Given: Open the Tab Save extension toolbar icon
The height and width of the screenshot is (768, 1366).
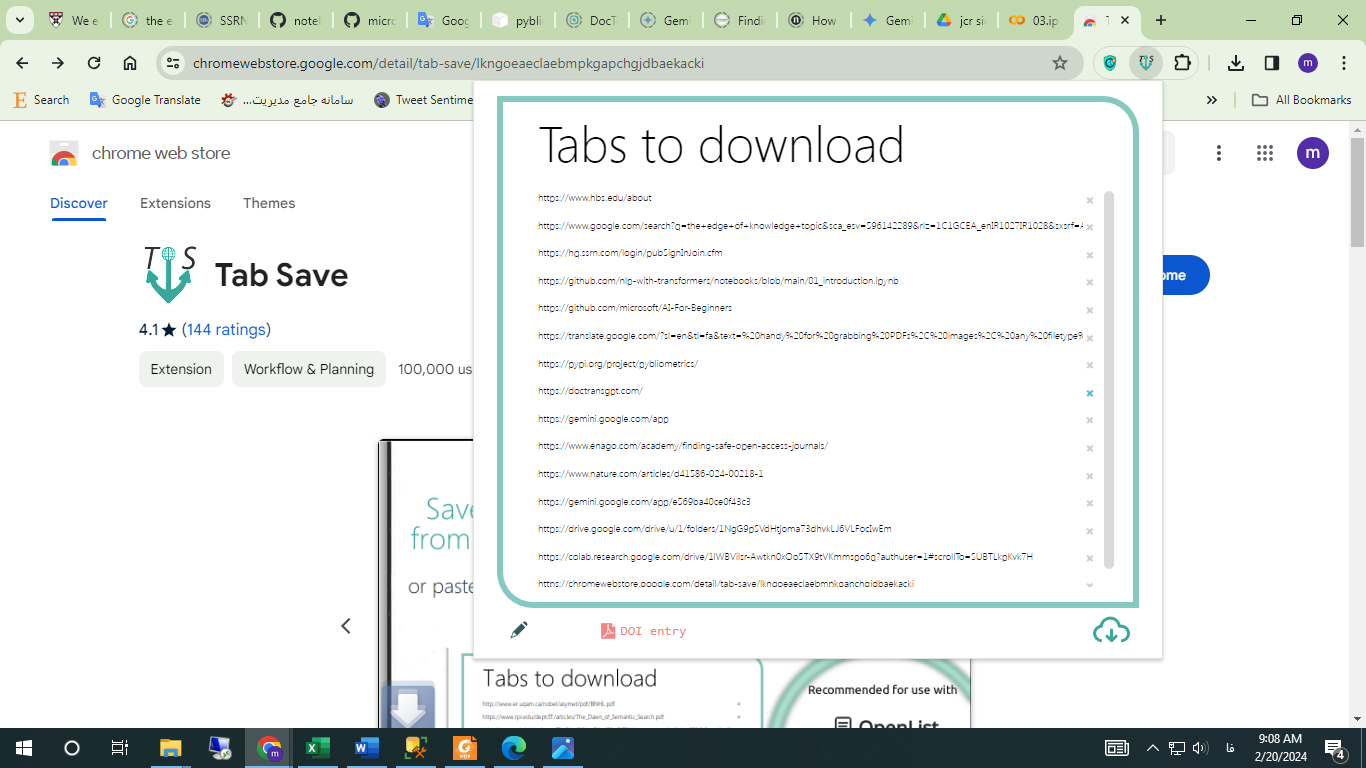Looking at the screenshot, I should click(x=1146, y=63).
